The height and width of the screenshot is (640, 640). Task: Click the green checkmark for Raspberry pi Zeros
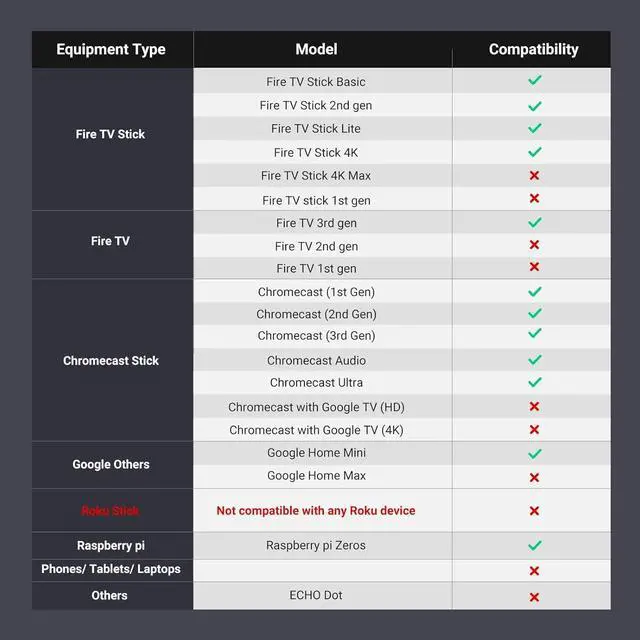(534, 546)
